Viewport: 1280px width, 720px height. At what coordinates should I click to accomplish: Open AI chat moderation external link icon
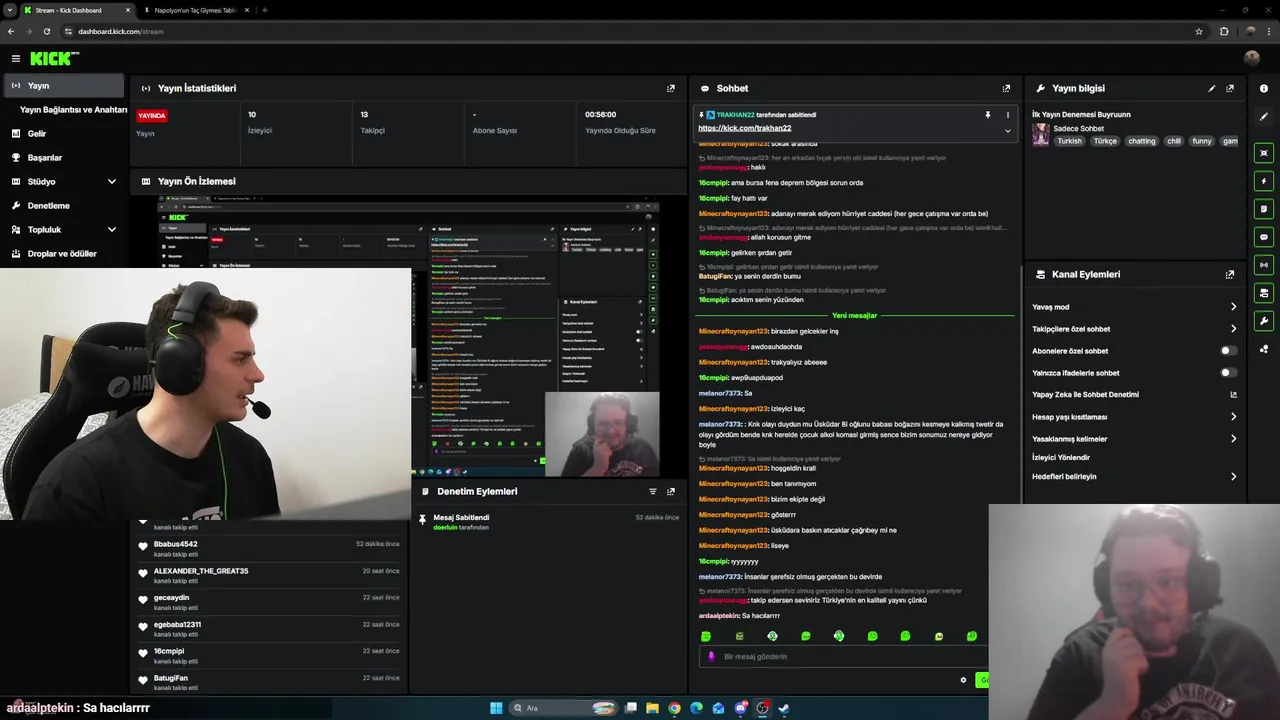tap(1233, 394)
